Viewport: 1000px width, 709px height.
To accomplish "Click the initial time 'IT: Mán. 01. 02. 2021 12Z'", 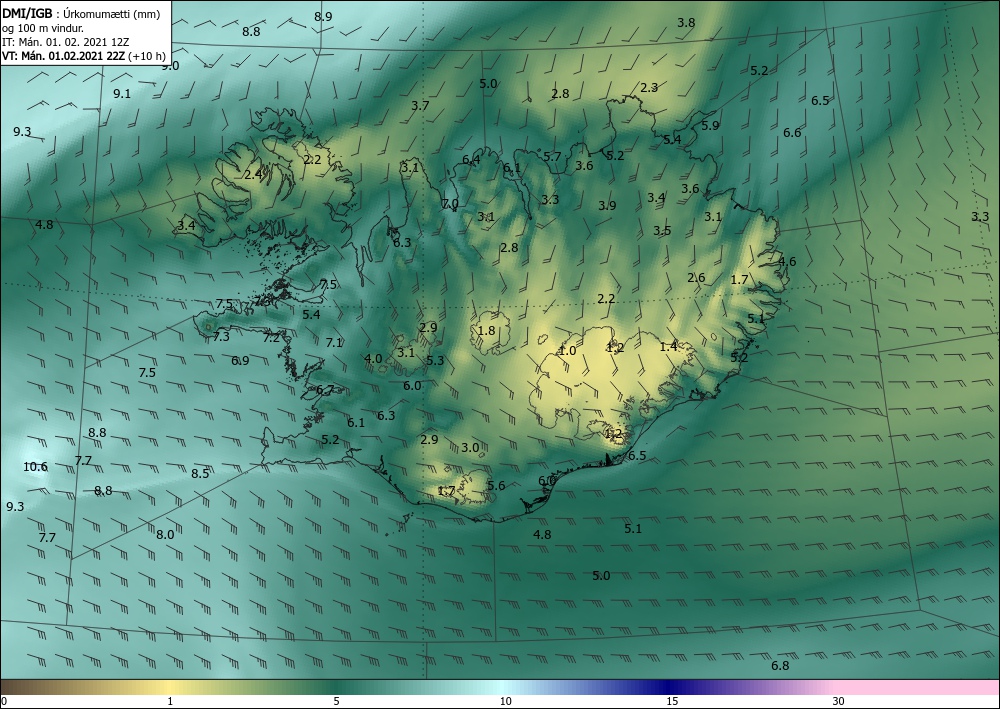I will [x=66, y=42].
